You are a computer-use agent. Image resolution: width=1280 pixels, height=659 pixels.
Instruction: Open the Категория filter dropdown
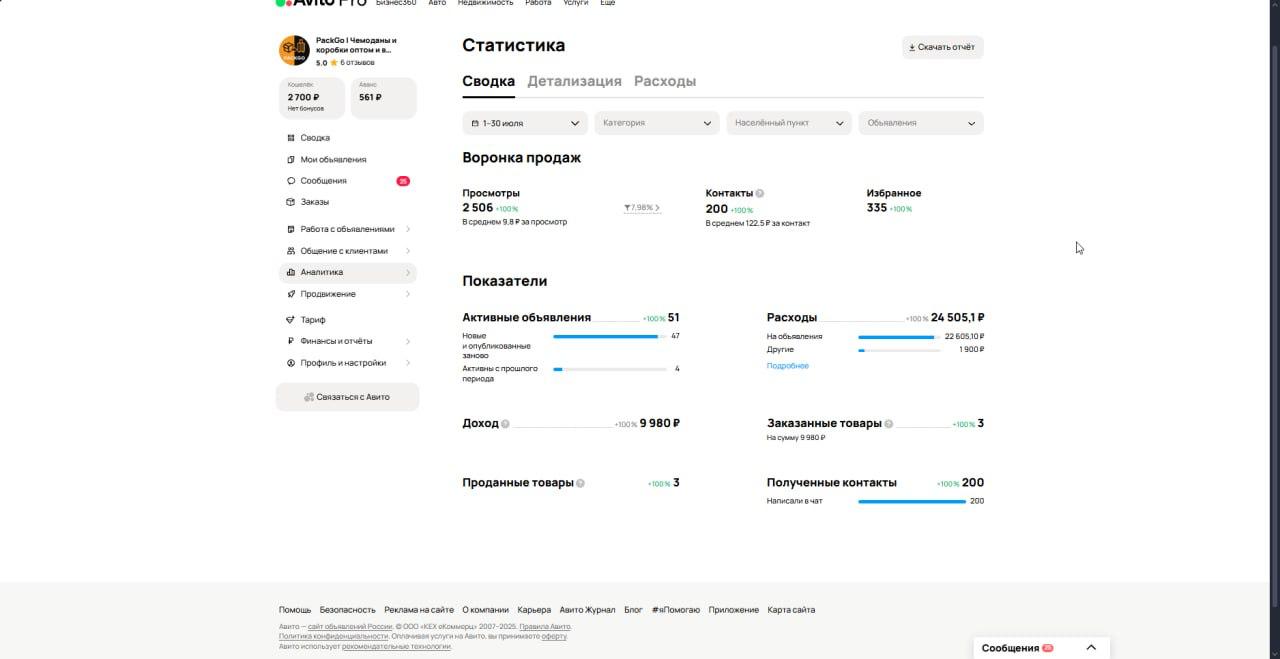click(x=656, y=123)
